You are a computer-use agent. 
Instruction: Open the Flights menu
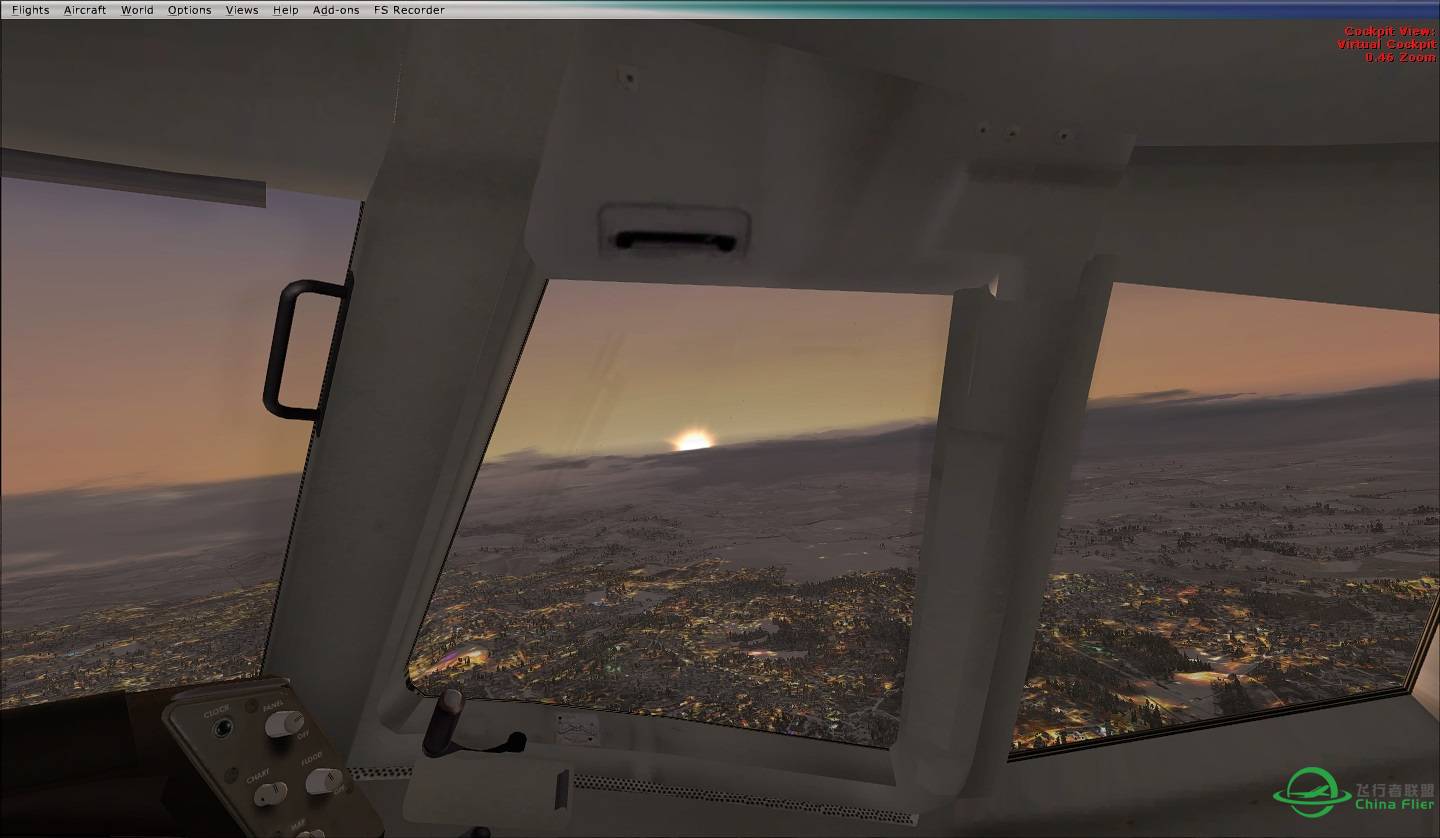tap(30, 10)
